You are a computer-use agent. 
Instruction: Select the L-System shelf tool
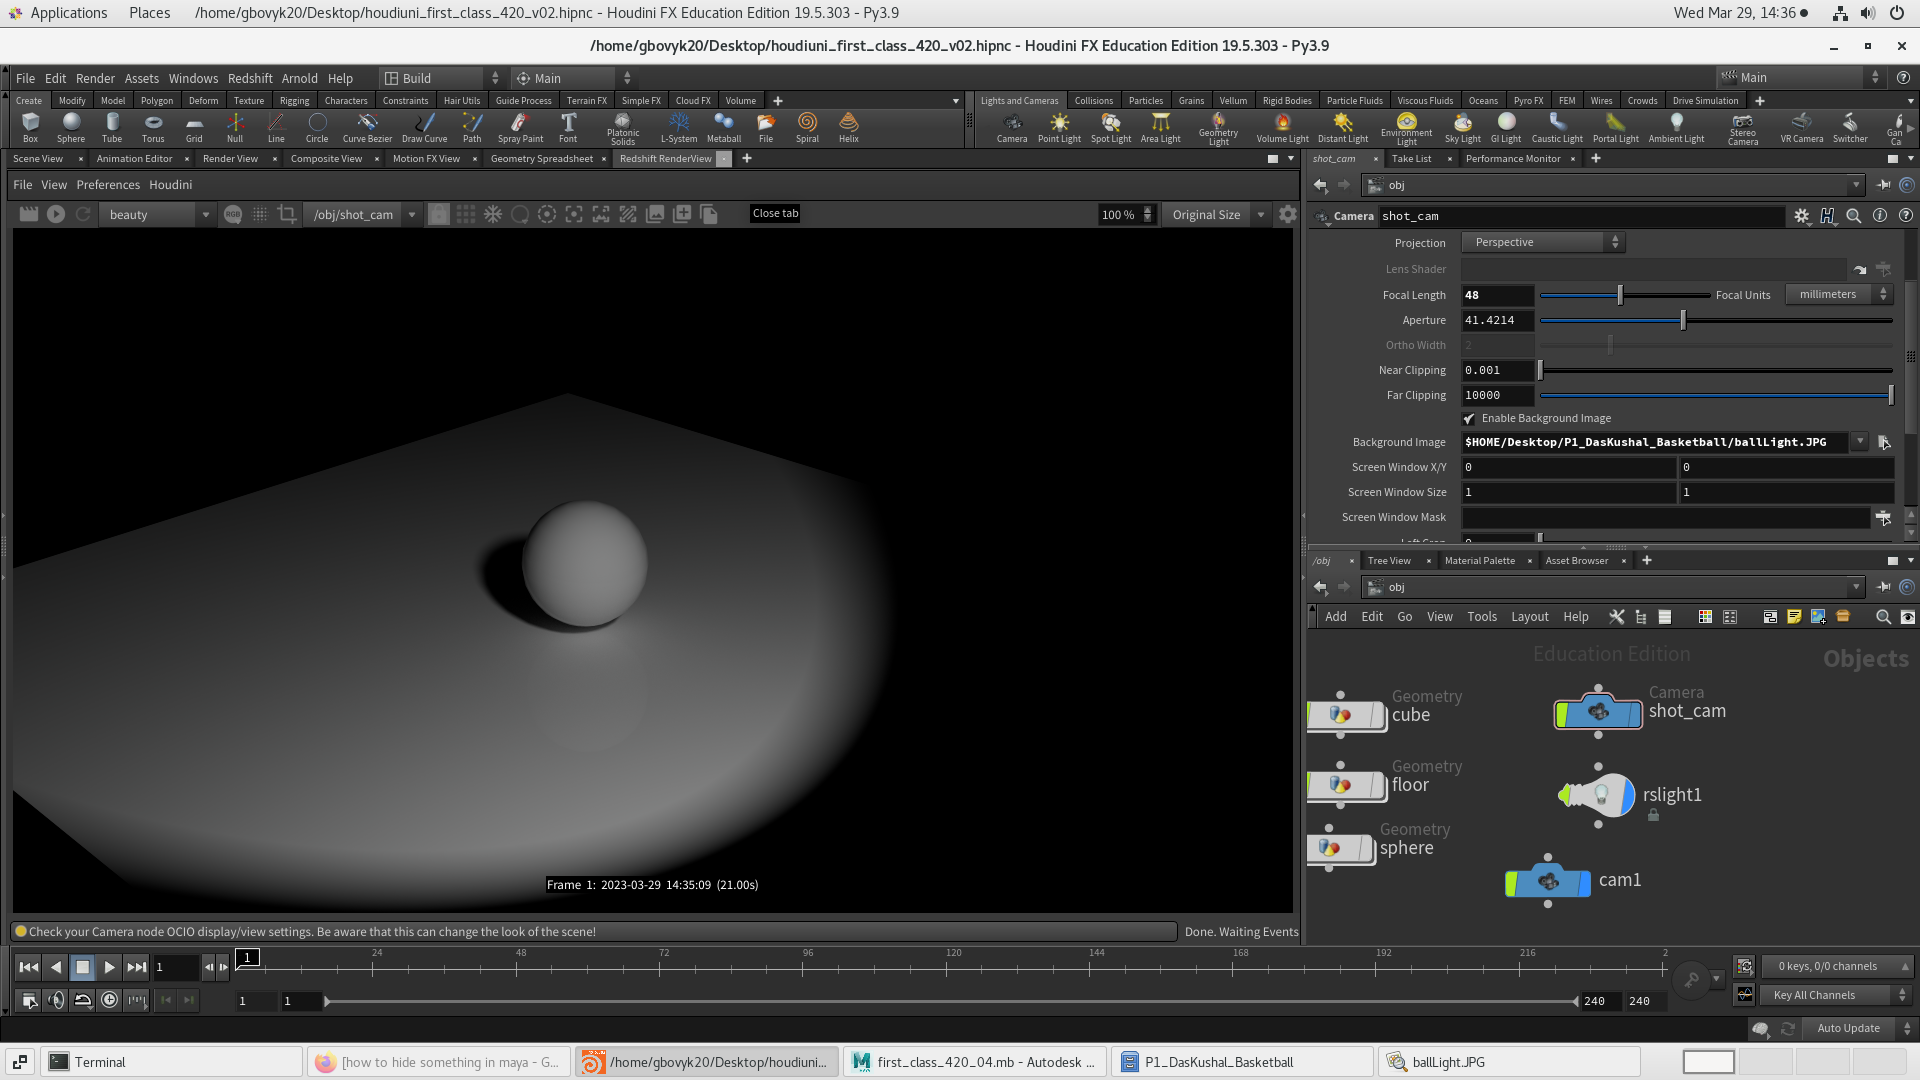679,127
